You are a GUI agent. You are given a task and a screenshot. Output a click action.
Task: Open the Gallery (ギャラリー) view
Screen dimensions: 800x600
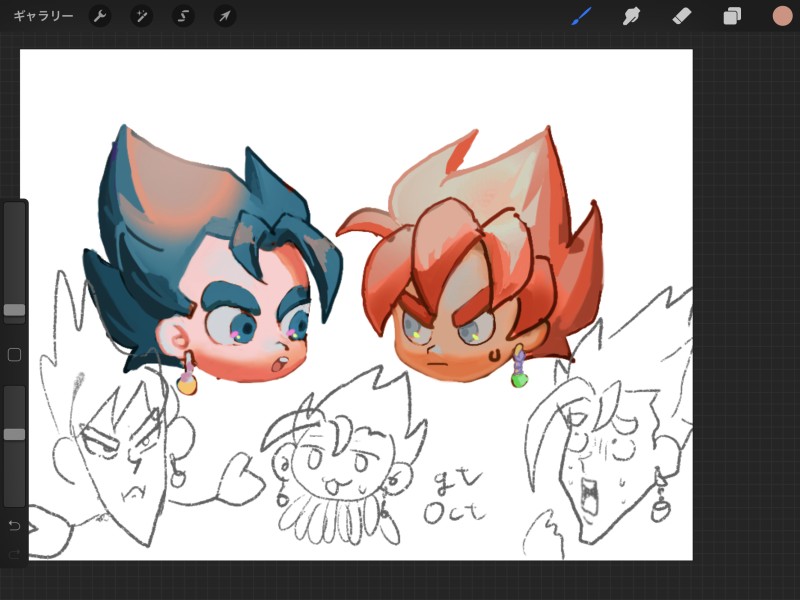tap(43, 16)
